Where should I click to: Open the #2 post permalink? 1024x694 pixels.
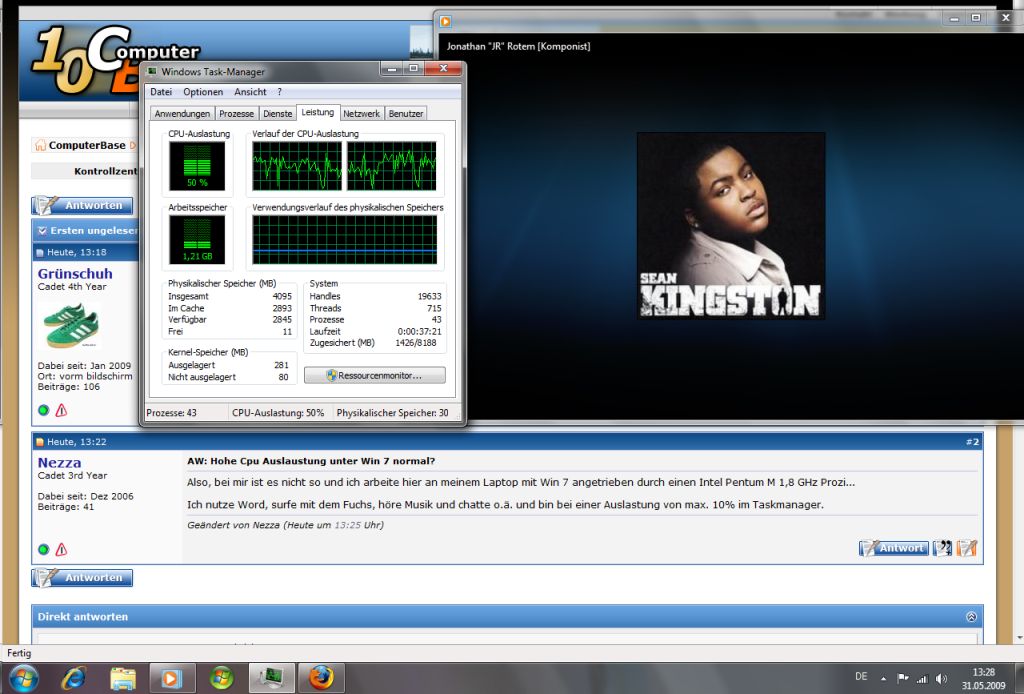pos(972,442)
